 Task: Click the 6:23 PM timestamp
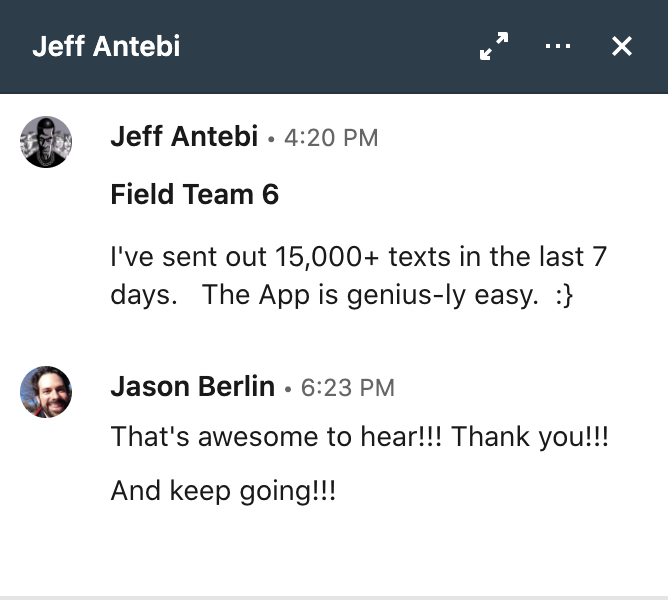point(348,388)
